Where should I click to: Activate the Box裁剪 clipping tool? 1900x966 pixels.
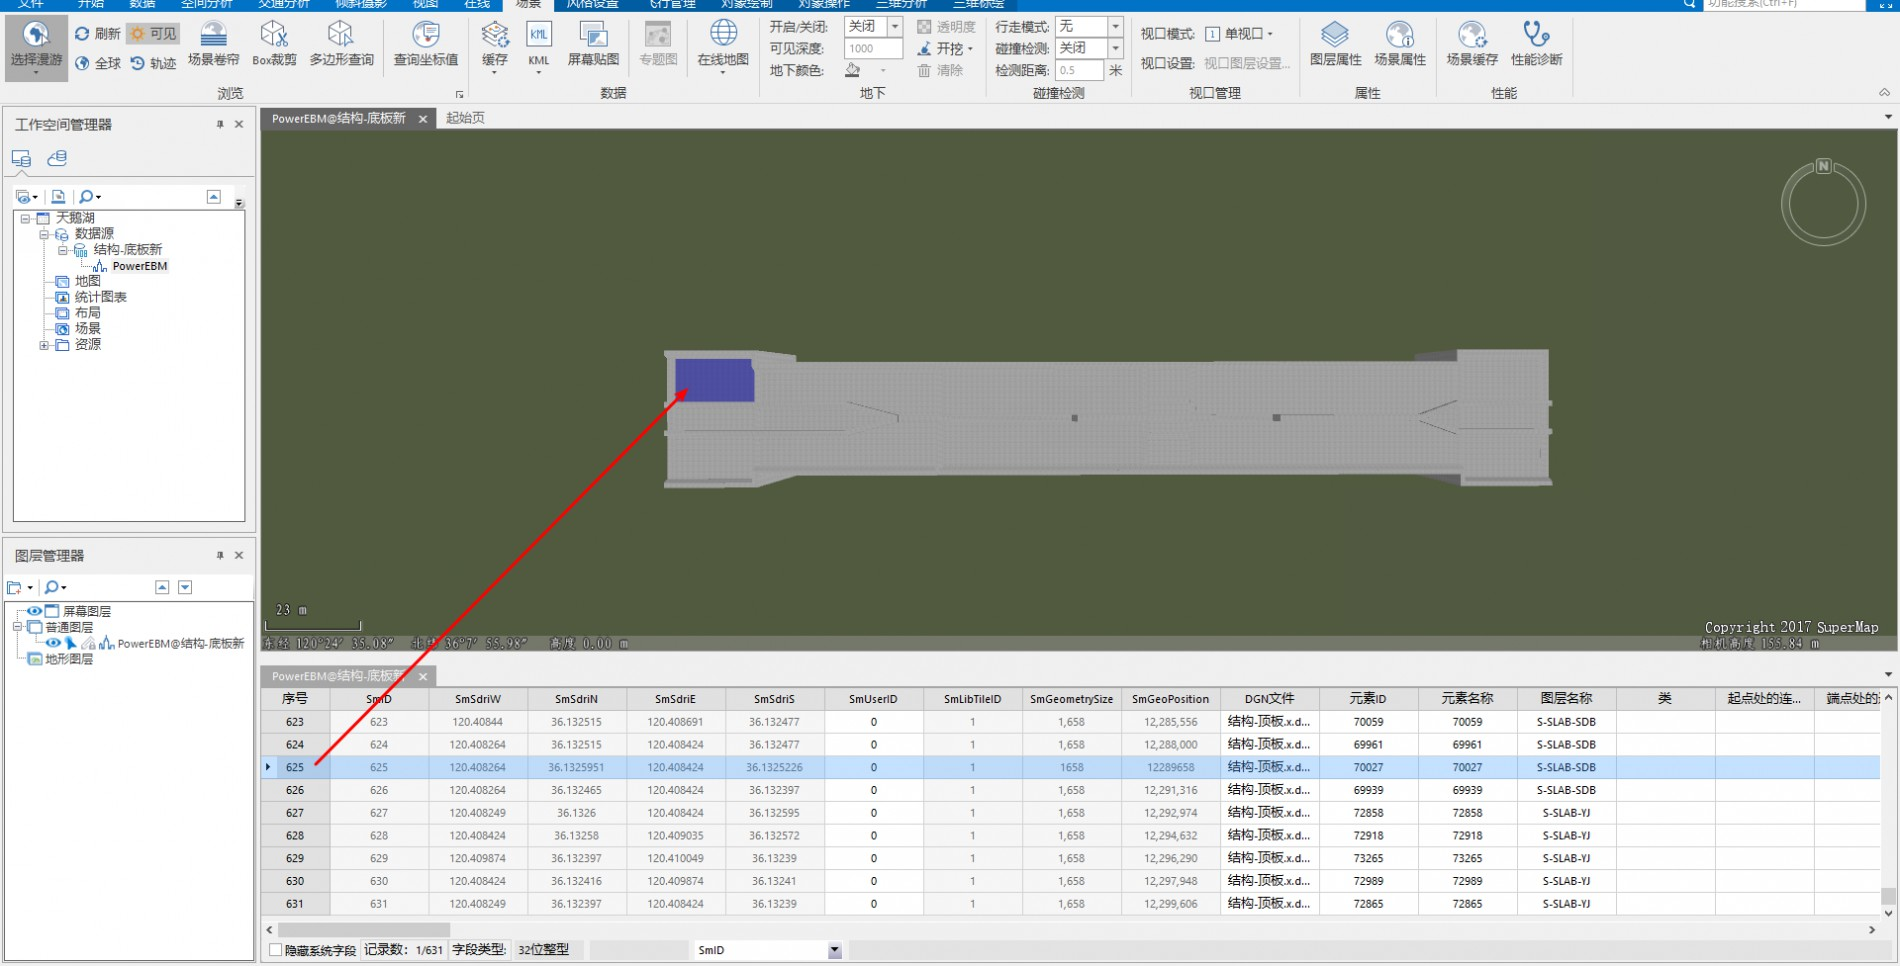tap(274, 45)
